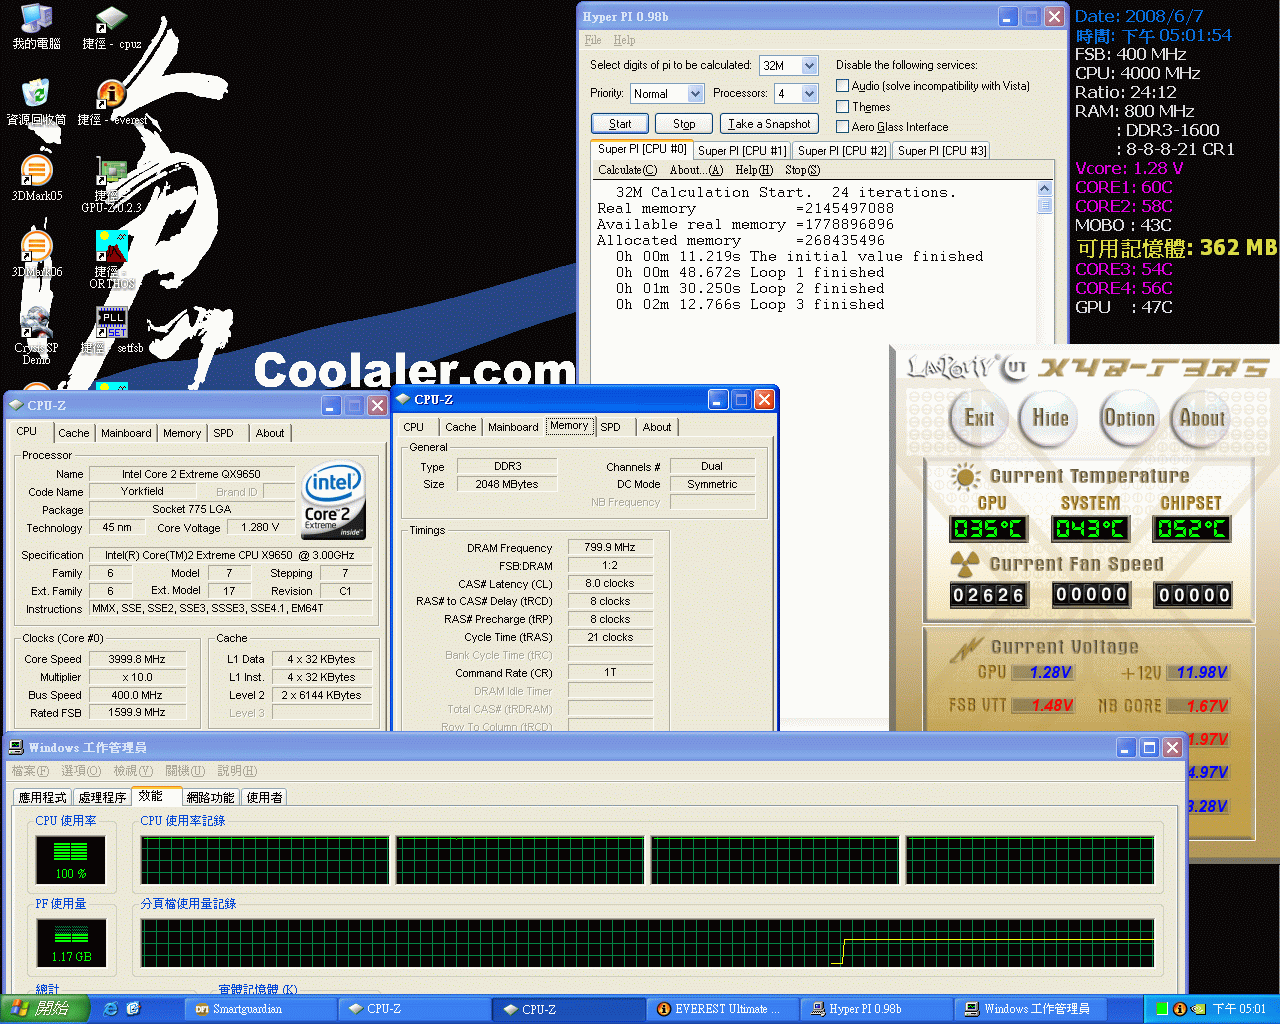Click the LANParty Exit round button
This screenshot has width=1280, height=1024.
coord(979,418)
